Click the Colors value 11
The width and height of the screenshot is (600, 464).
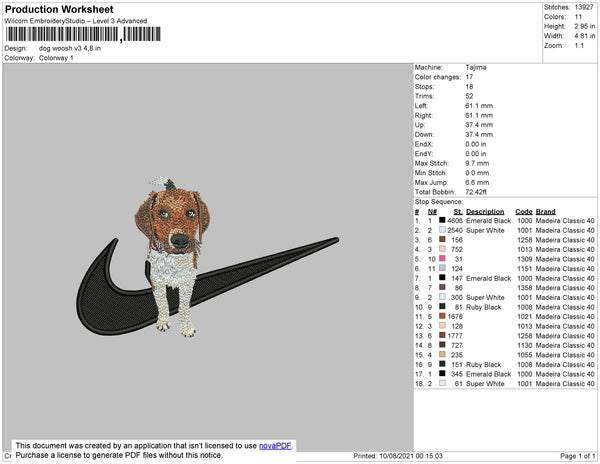(578, 17)
